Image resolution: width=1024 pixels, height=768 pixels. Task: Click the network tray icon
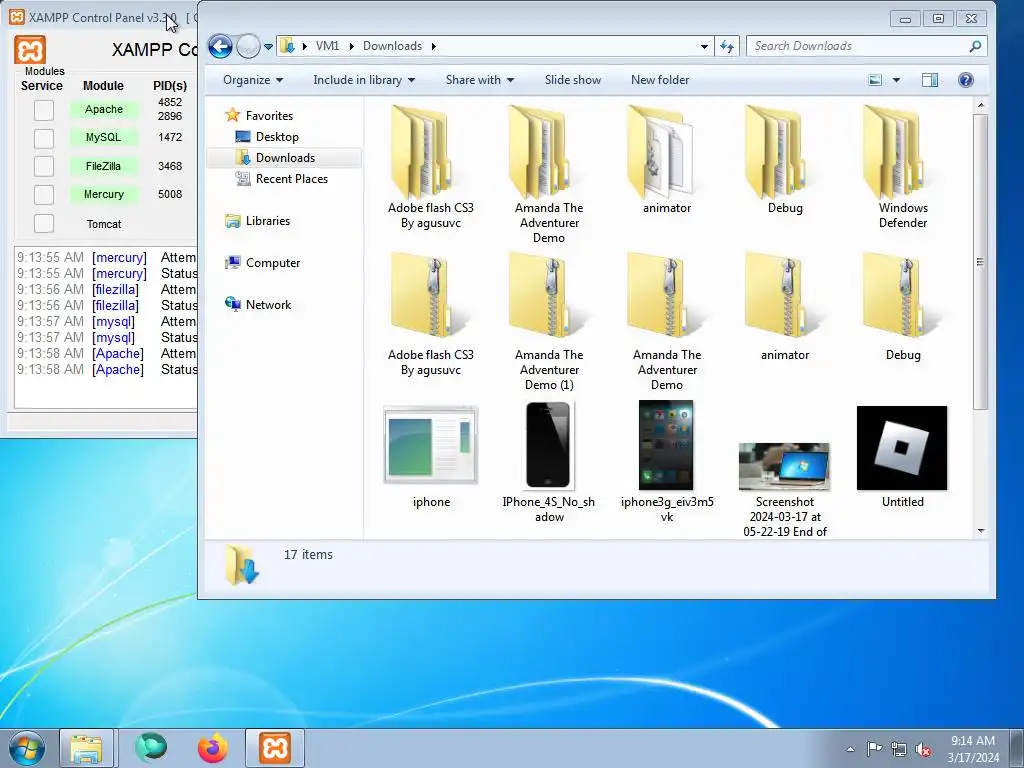pos(899,749)
